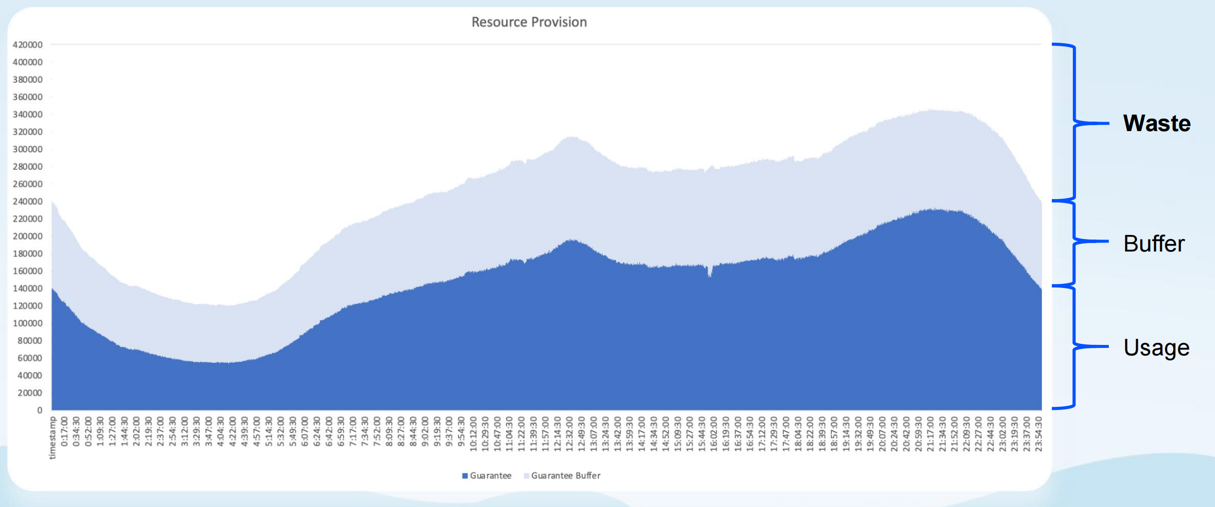Click the 220000 y-axis label
1215x507 pixels.
pos(27,219)
